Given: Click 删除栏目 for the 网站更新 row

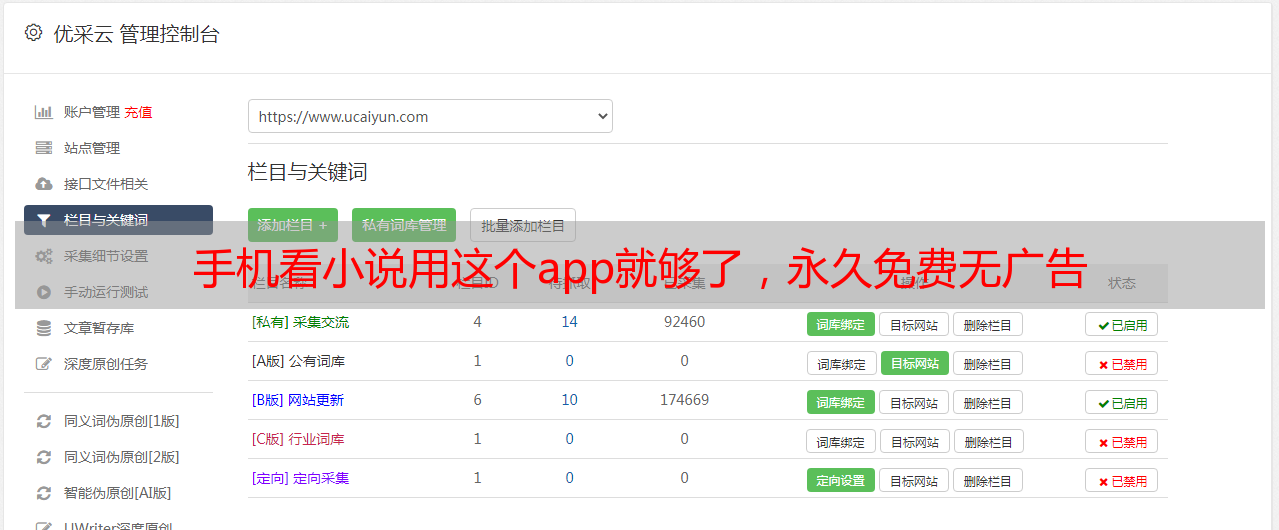Looking at the screenshot, I should [x=987, y=402].
